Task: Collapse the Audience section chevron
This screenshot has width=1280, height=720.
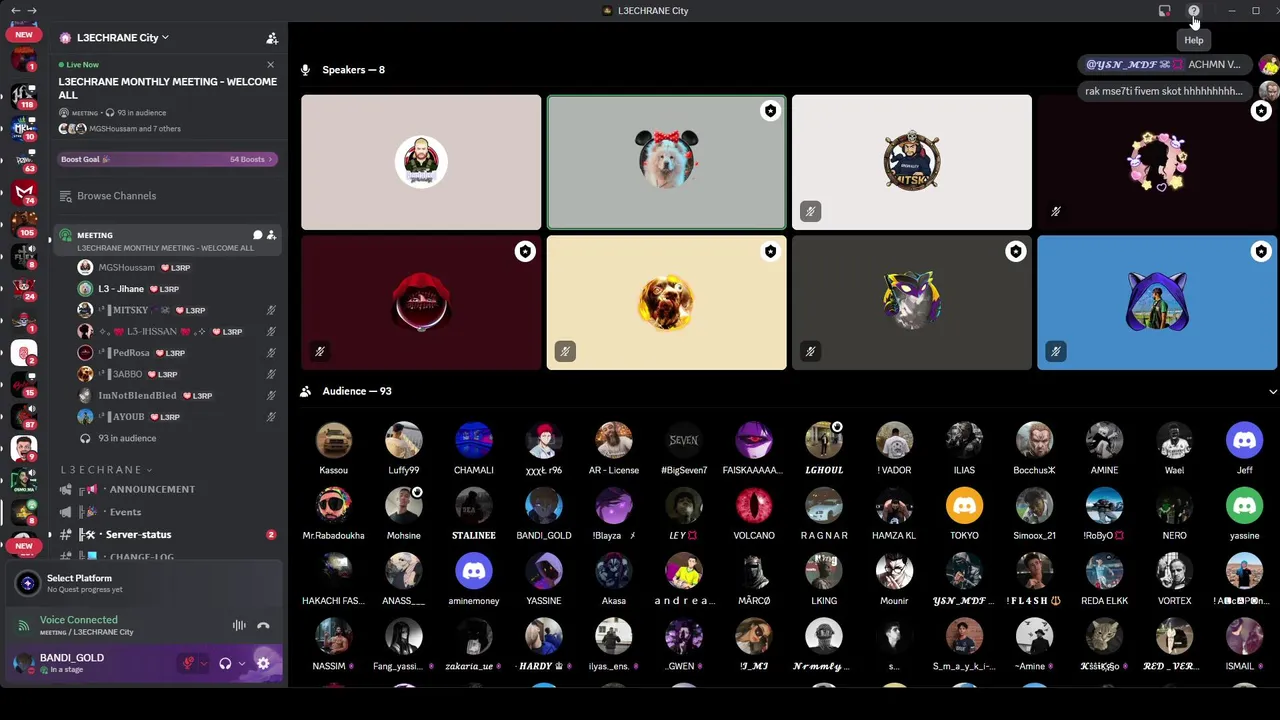Action: (x=1273, y=392)
